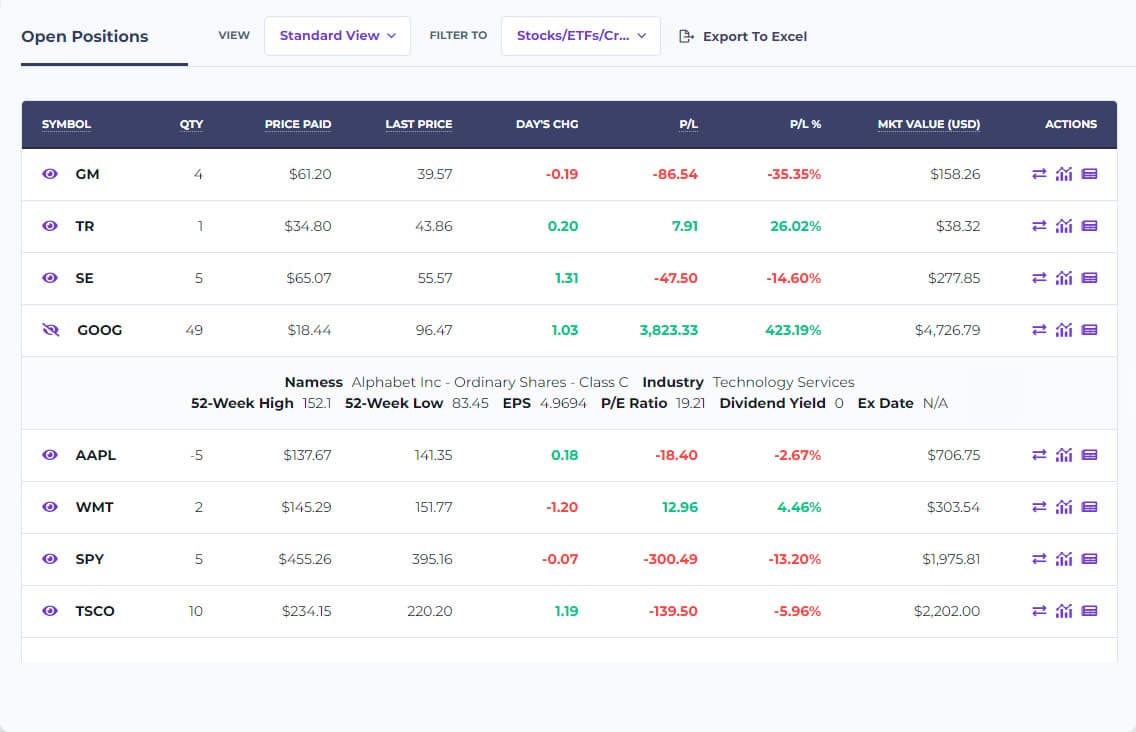Click the DAY'S CHG column header
Image resolution: width=1136 pixels, height=732 pixels.
coord(547,124)
